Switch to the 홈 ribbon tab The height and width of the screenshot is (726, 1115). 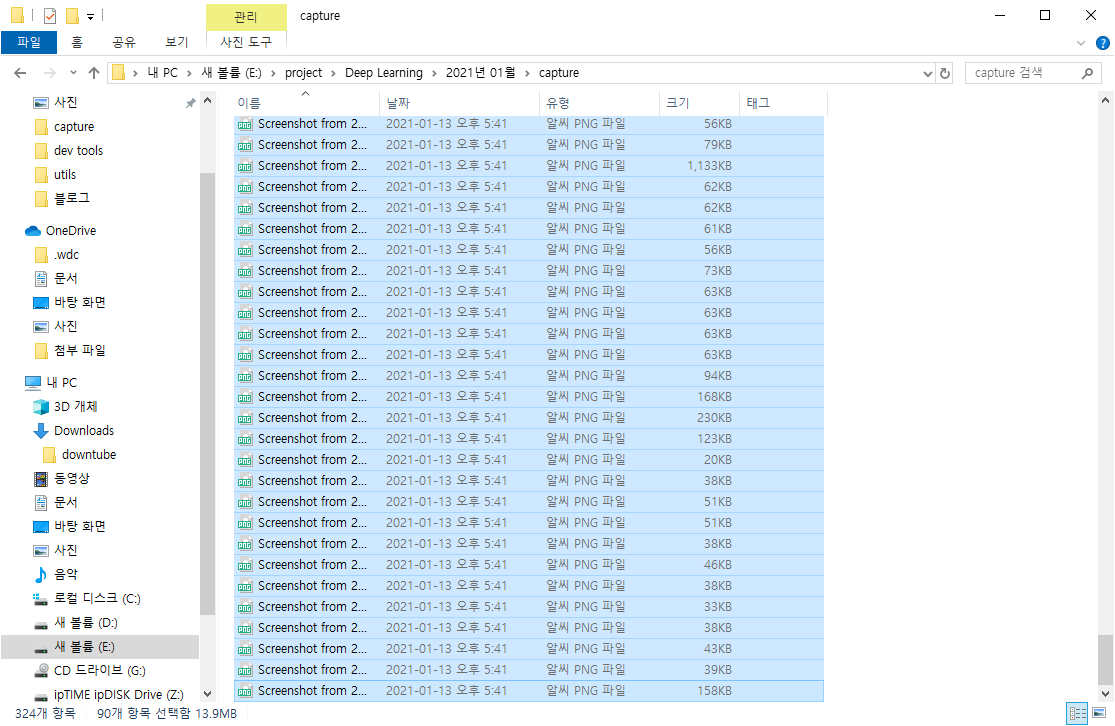pos(77,42)
